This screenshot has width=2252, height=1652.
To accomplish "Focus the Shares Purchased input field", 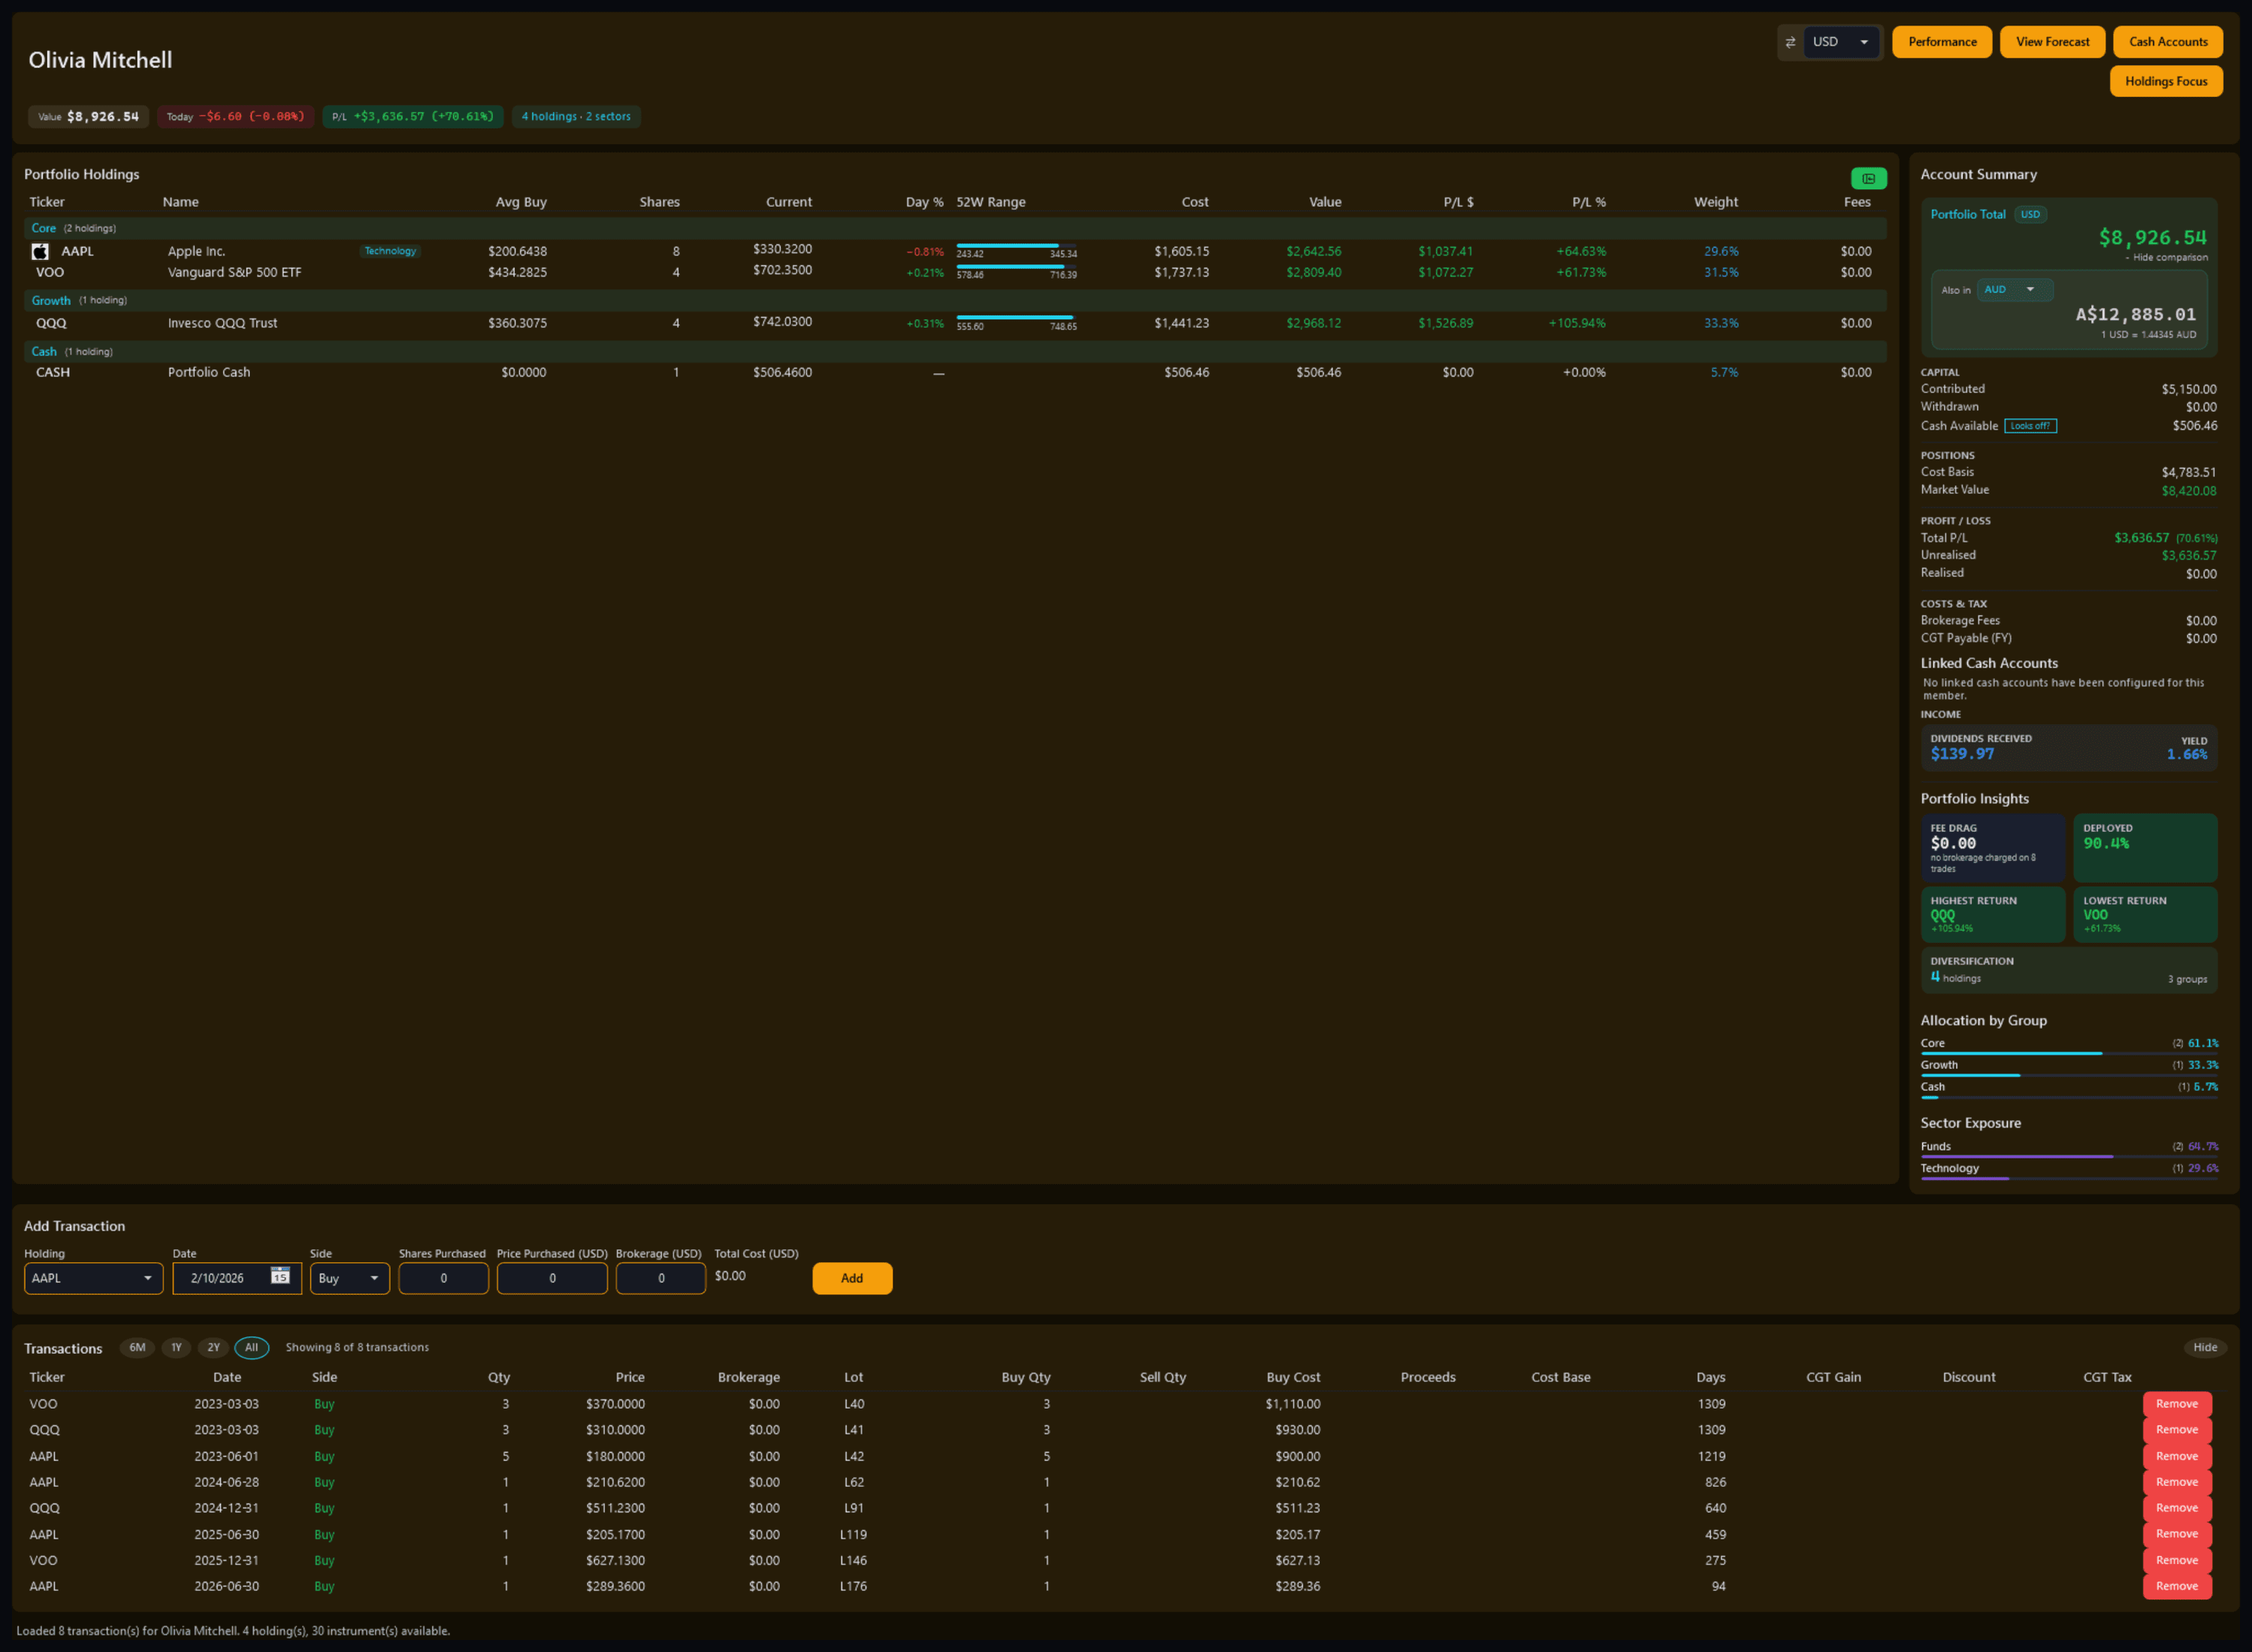I will [443, 1278].
